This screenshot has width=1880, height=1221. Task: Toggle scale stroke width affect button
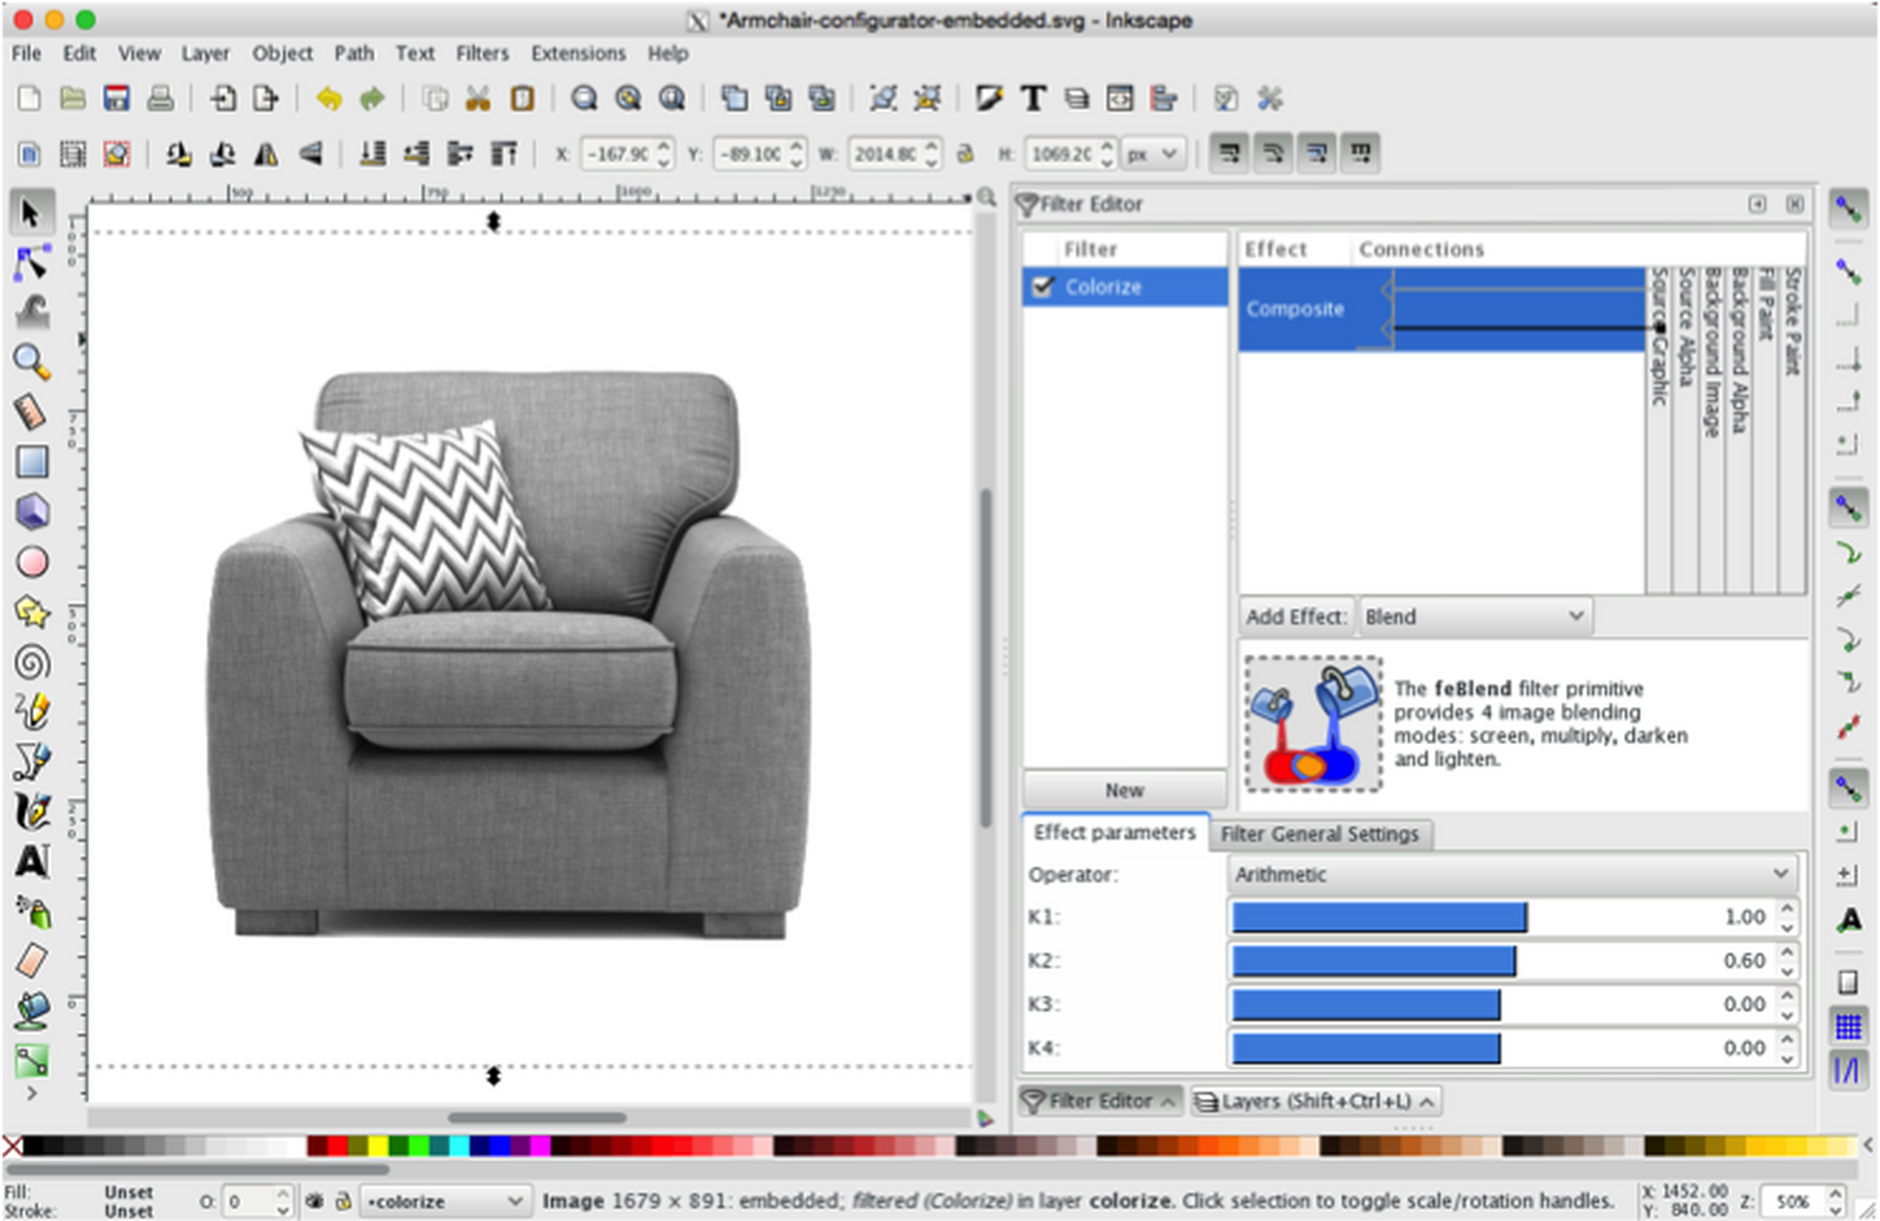1229,154
